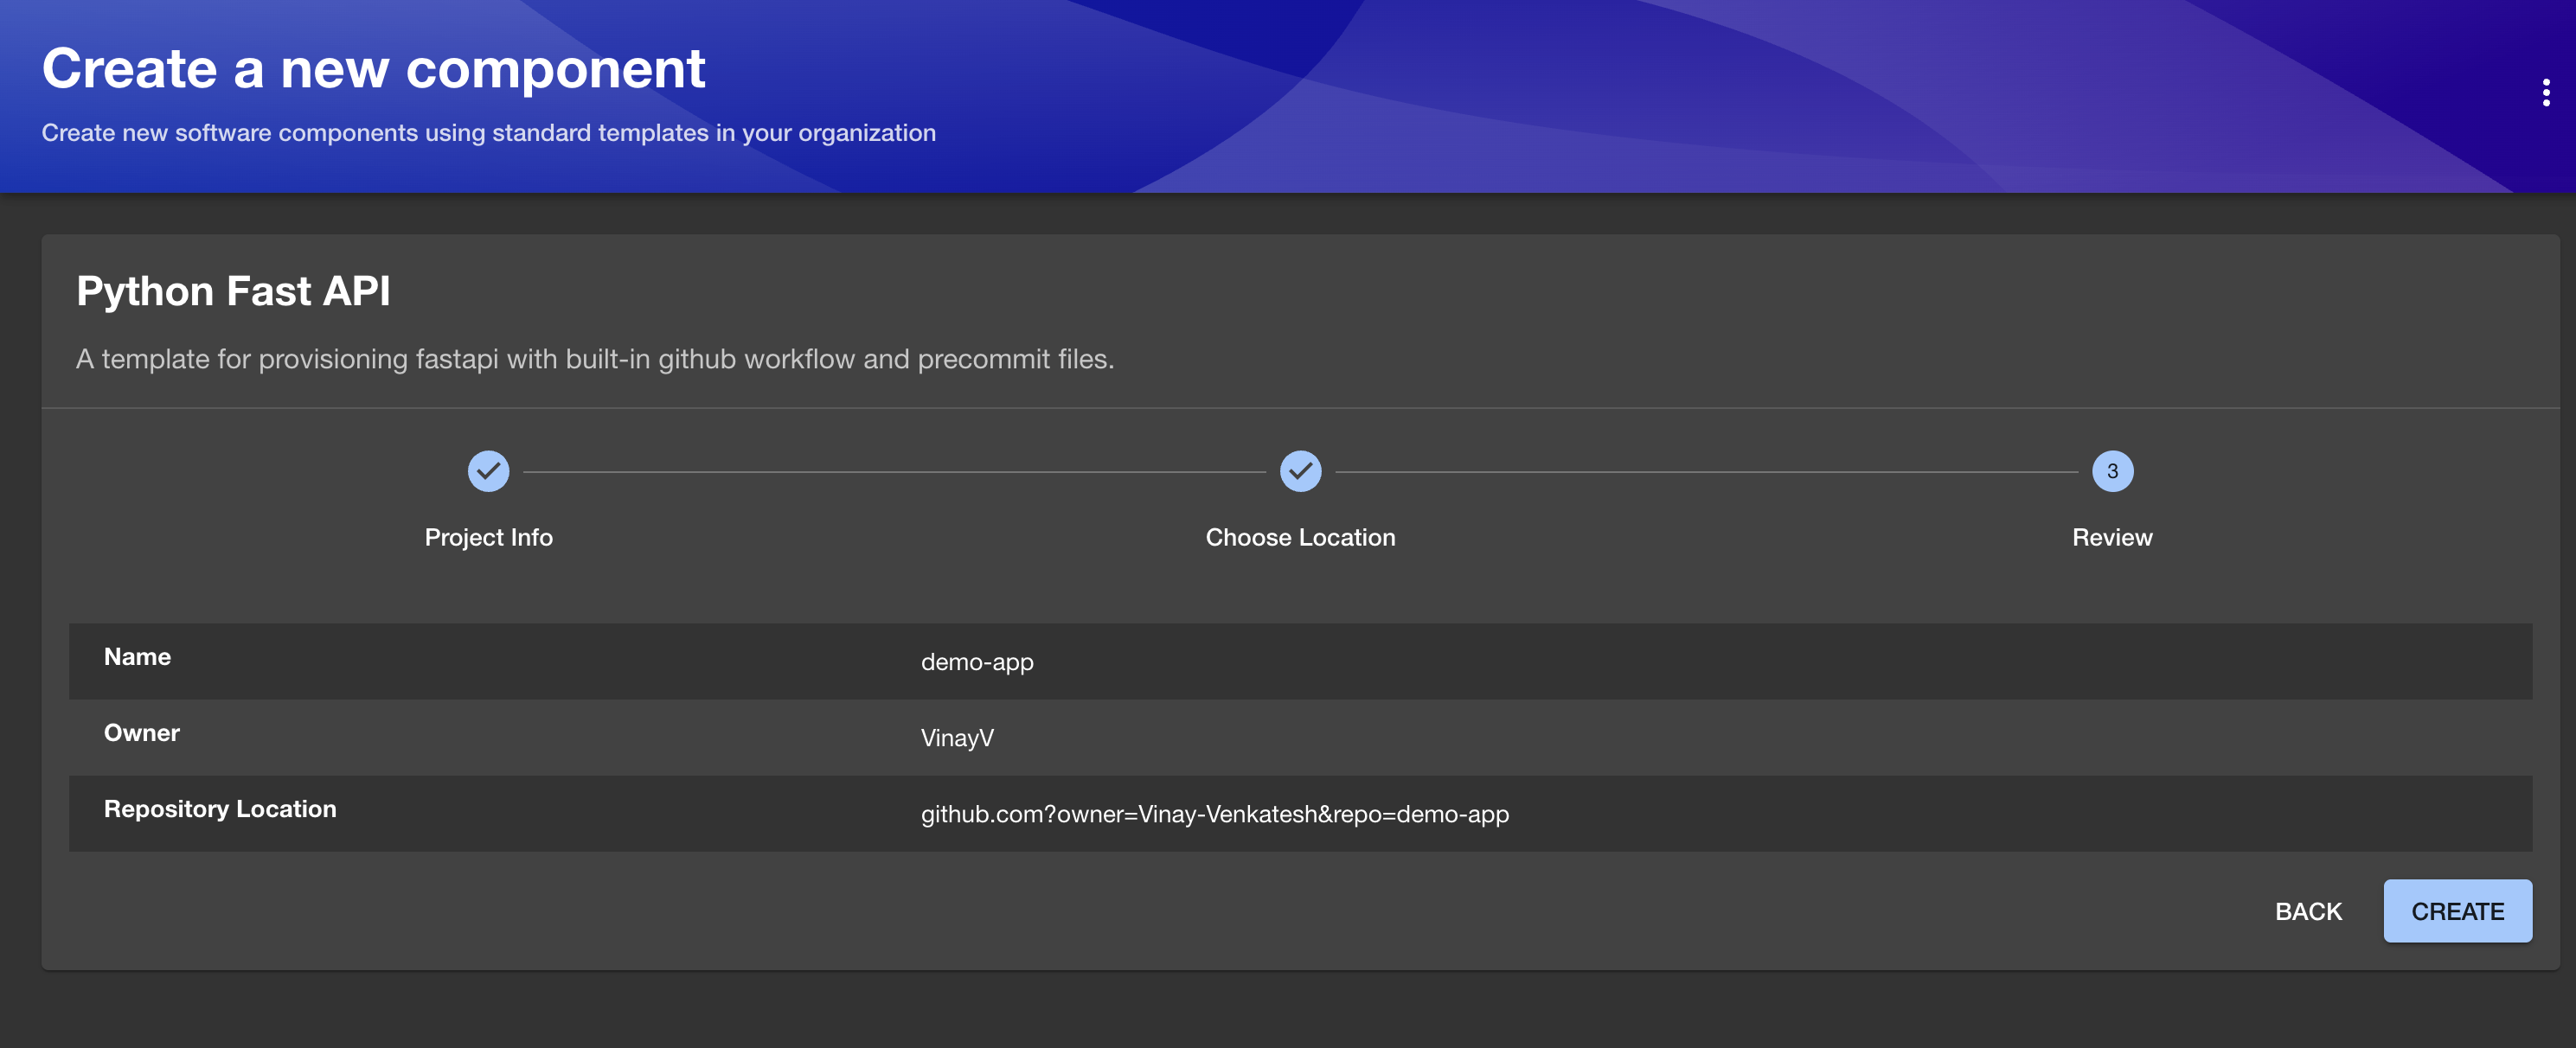Select the Review step label

coord(2112,537)
